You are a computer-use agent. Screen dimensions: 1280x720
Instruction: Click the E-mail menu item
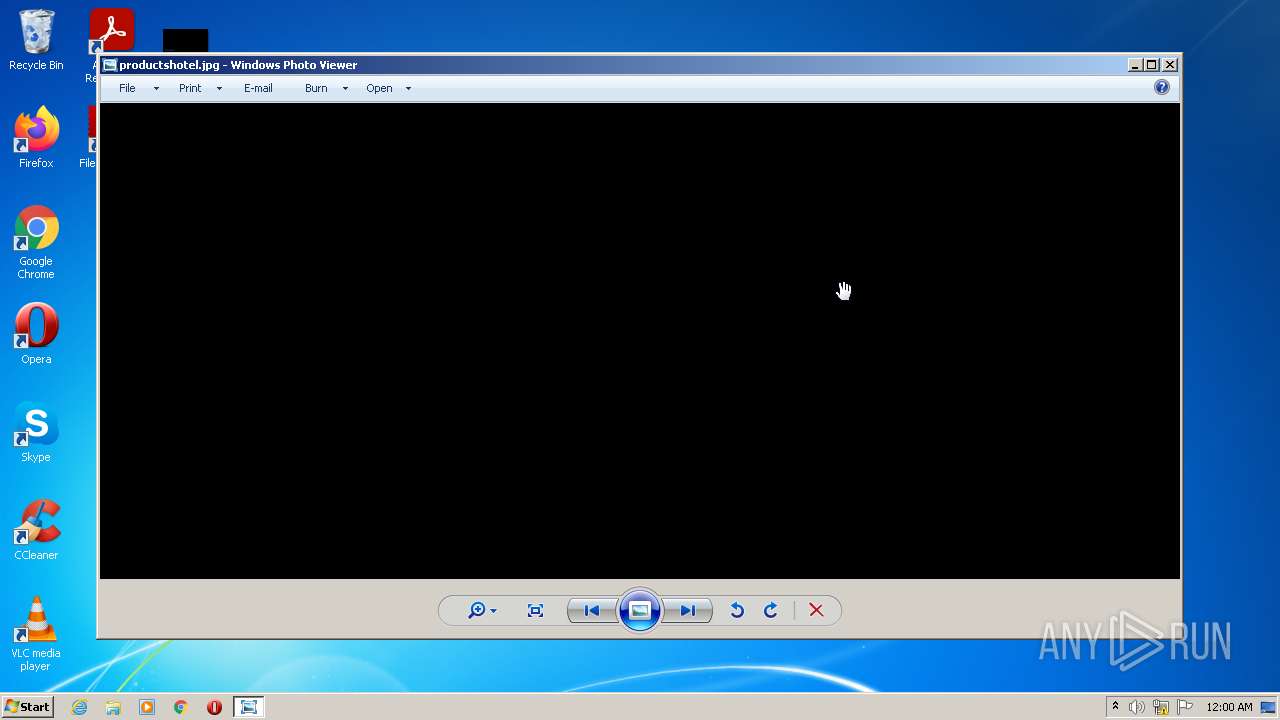(258, 88)
